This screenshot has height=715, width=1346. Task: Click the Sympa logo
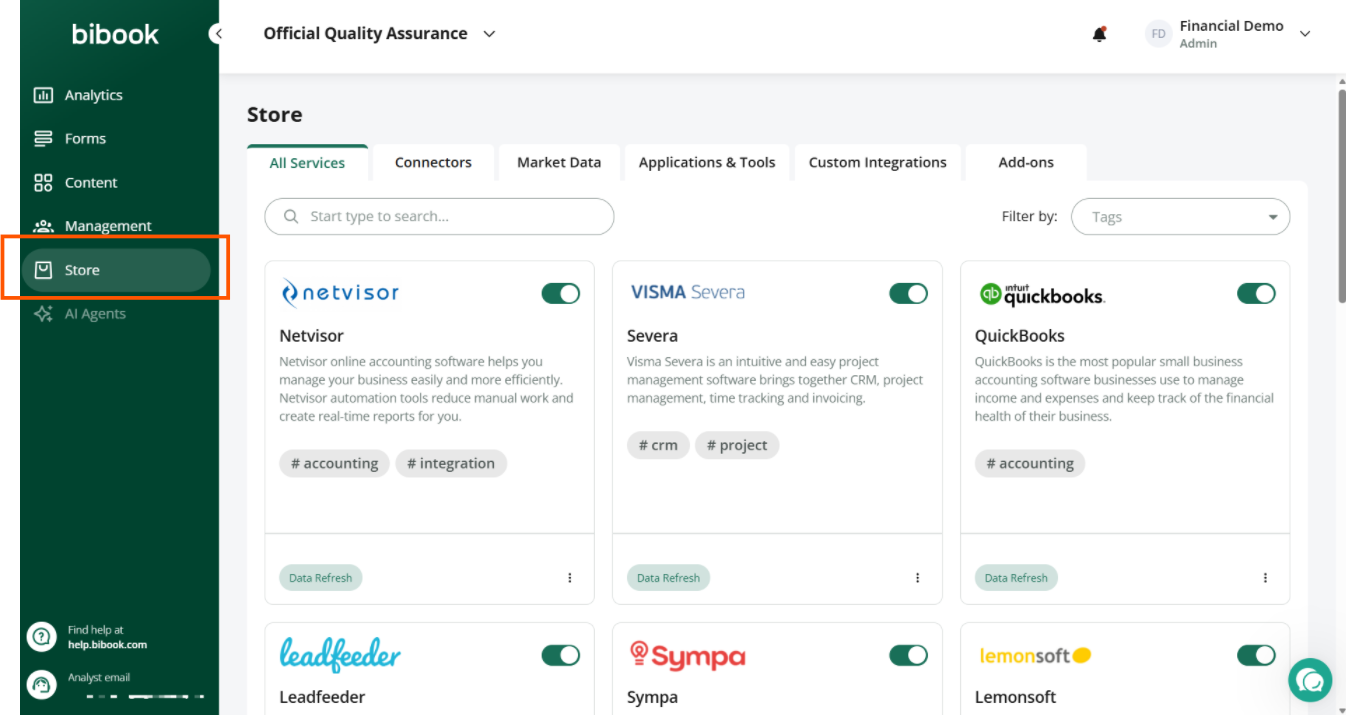click(x=688, y=655)
